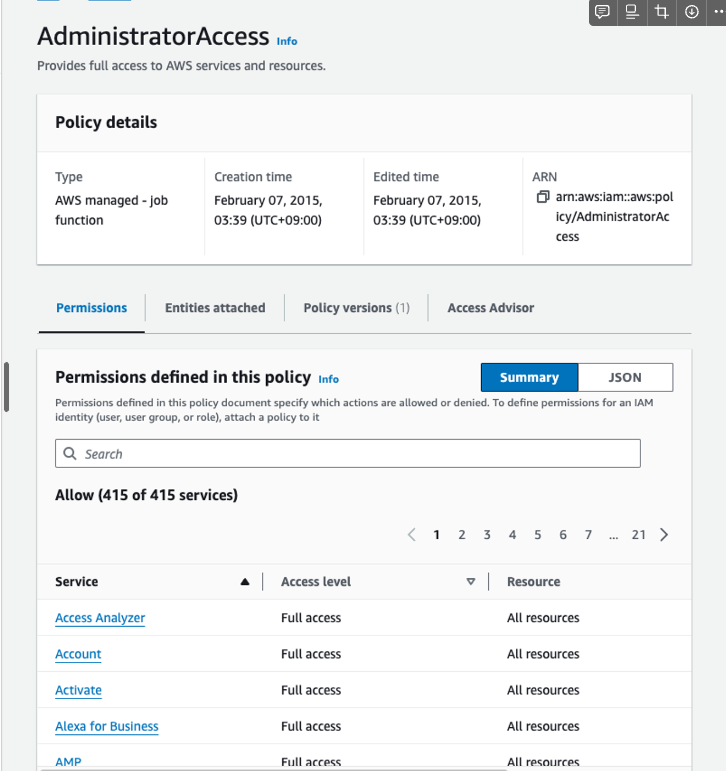The height and width of the screenshot is (771, 726).
Task: Jump to page 21 of services
Action: pyautogui.click(x=638, y=534)
